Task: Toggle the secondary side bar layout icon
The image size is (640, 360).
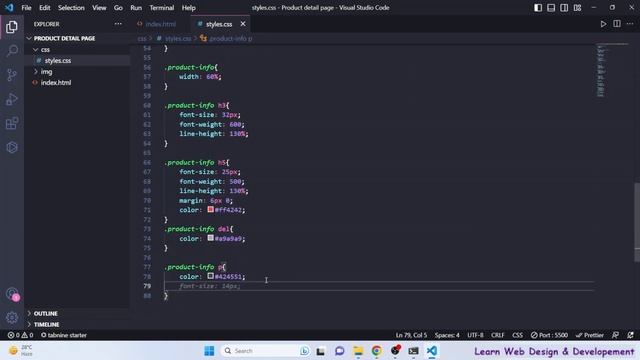Action: coord(564,8)
